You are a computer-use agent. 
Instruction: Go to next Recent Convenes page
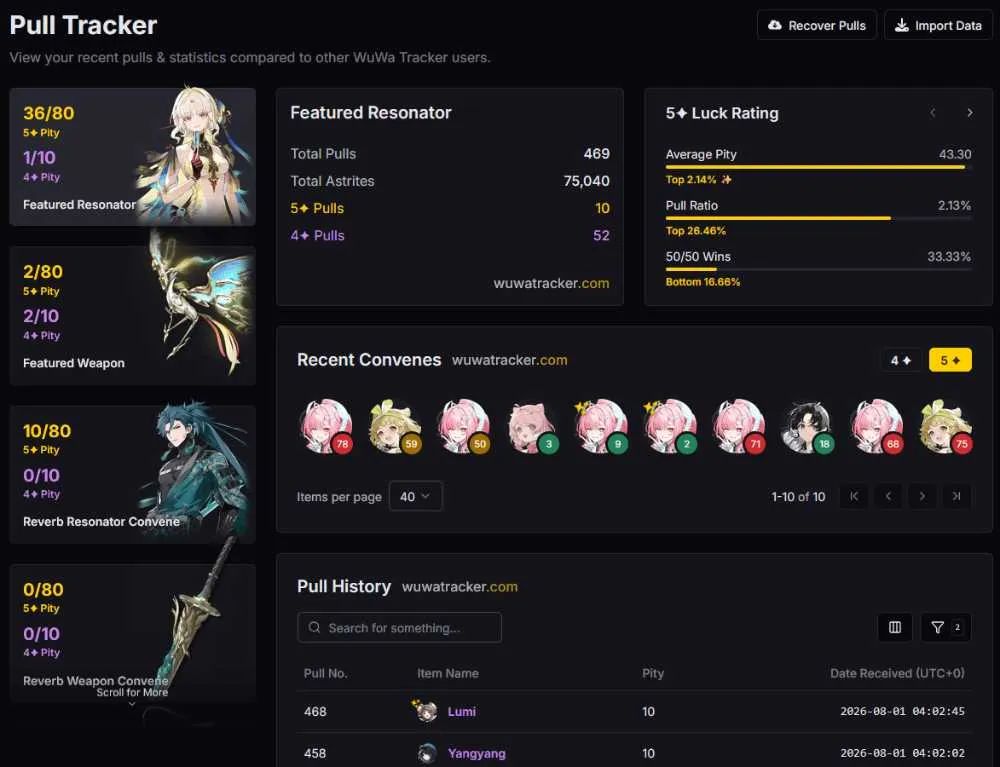click(x=922, y=496)
